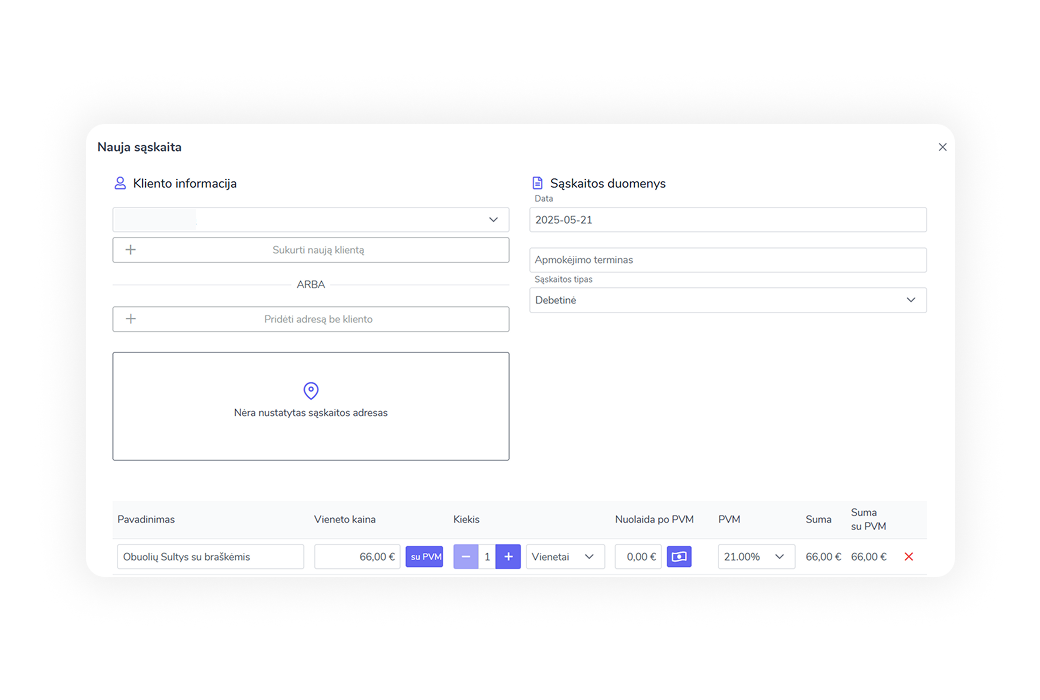
Task: Decrease quantity with the minus button
Action: coord(466,557)
